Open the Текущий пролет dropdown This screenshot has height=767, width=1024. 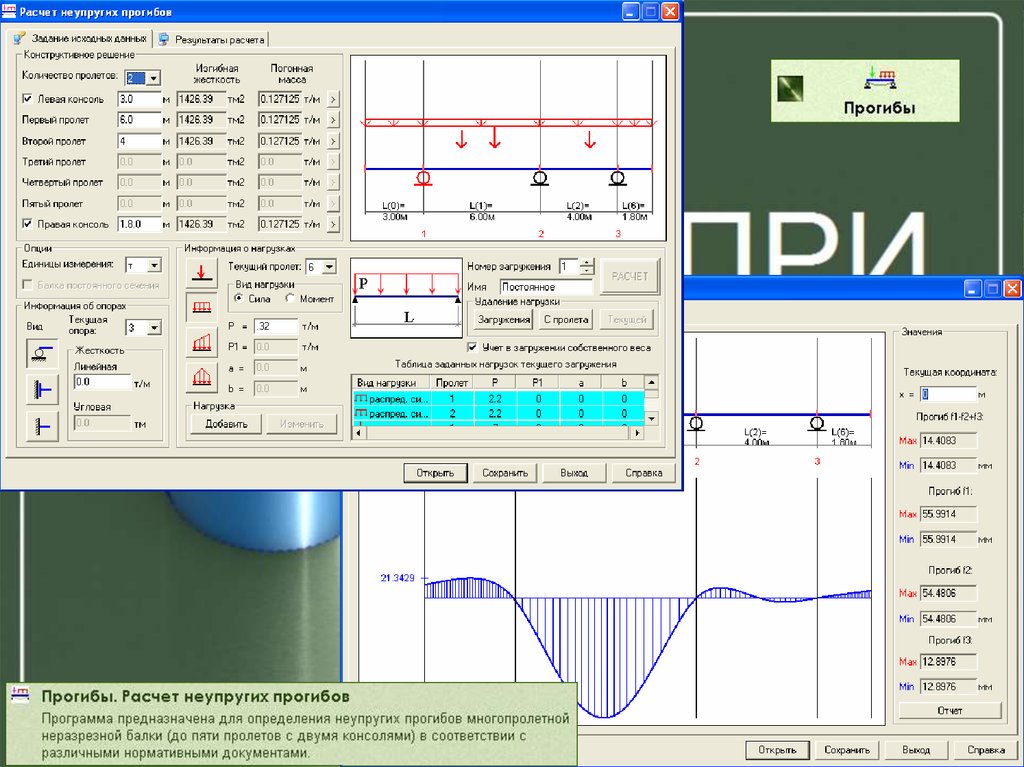pos(331,267)
